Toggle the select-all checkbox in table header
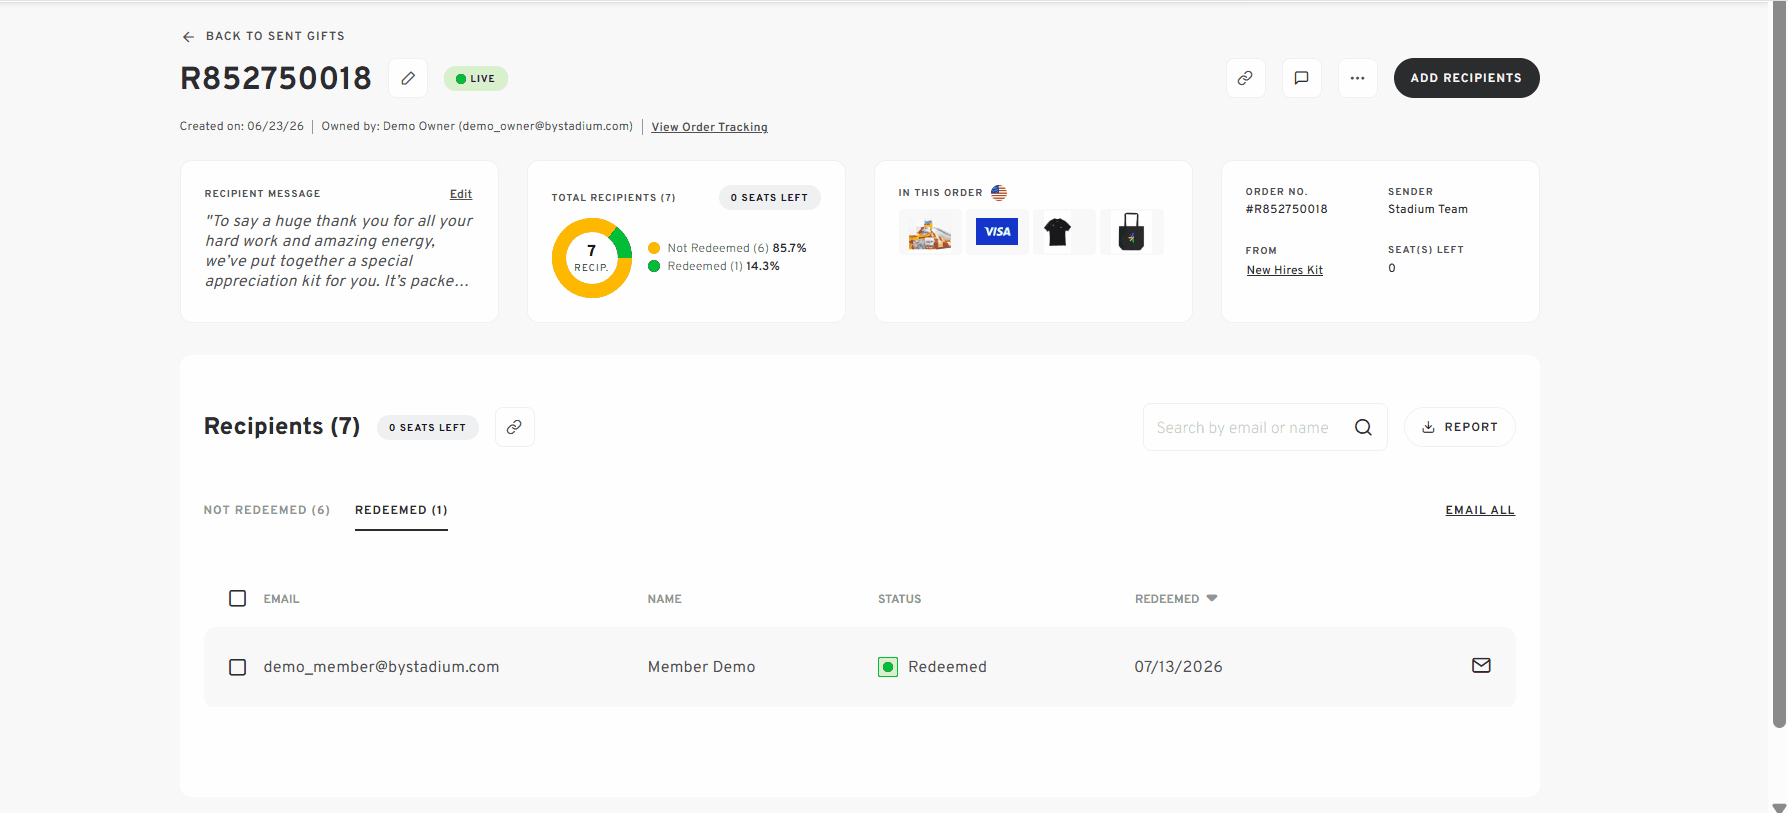The height and width of the screenshot is (813, 1788). click(x=237, y=598)
